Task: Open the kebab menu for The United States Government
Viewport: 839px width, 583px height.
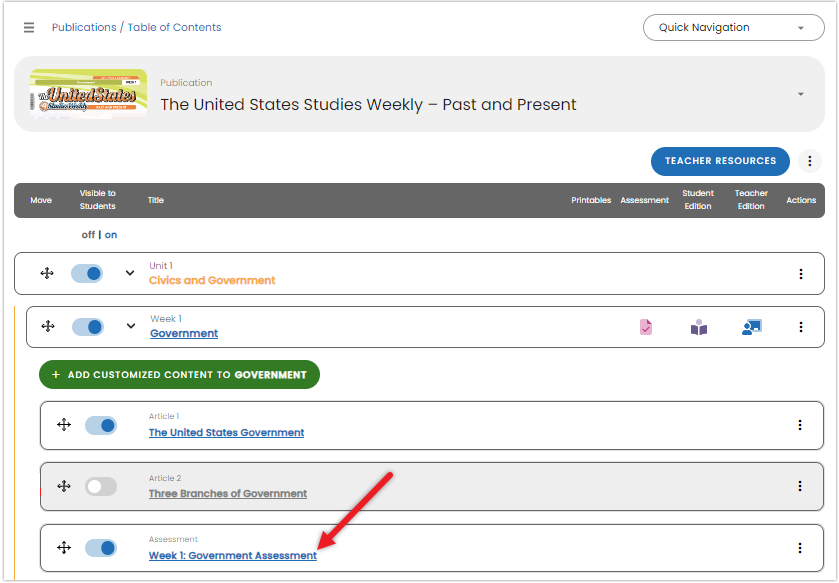Action: click(x=800, y=424)
